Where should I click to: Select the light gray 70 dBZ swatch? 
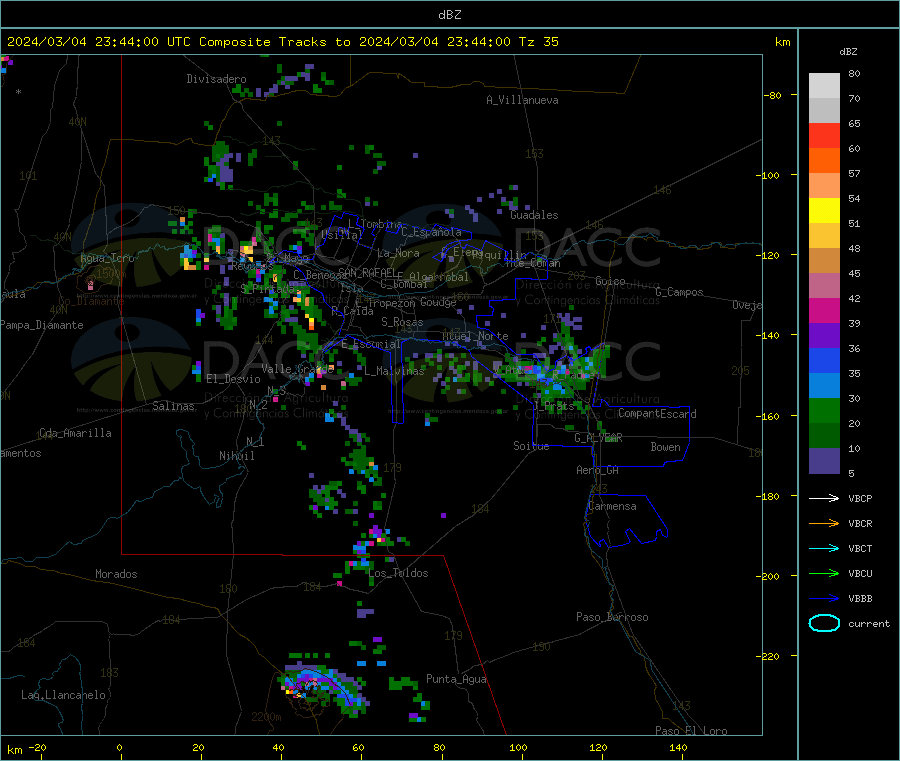point(824,86)
